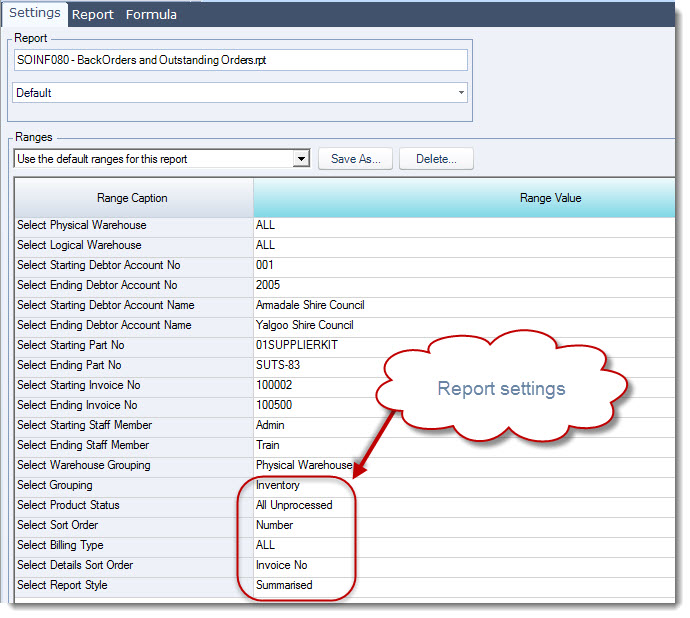Open the Report tab
Image resolution: width=690 pixels, height=618 pixels.
click(92, 15)
